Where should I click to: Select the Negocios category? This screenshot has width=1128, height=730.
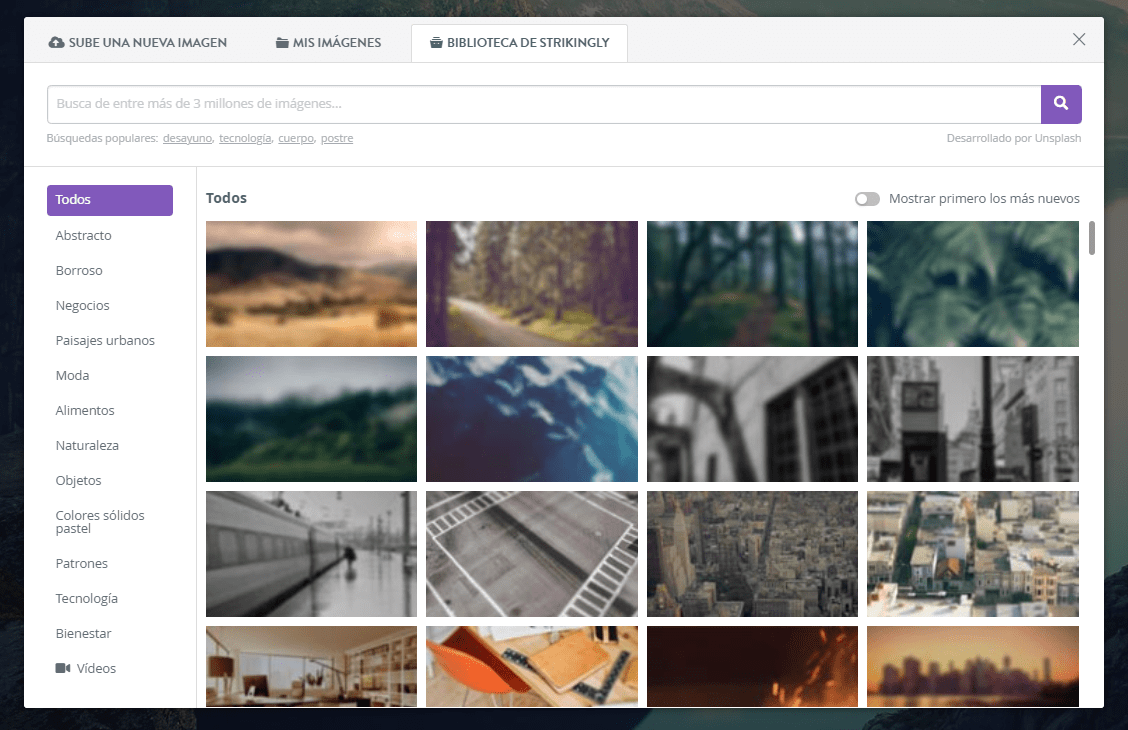83,306
